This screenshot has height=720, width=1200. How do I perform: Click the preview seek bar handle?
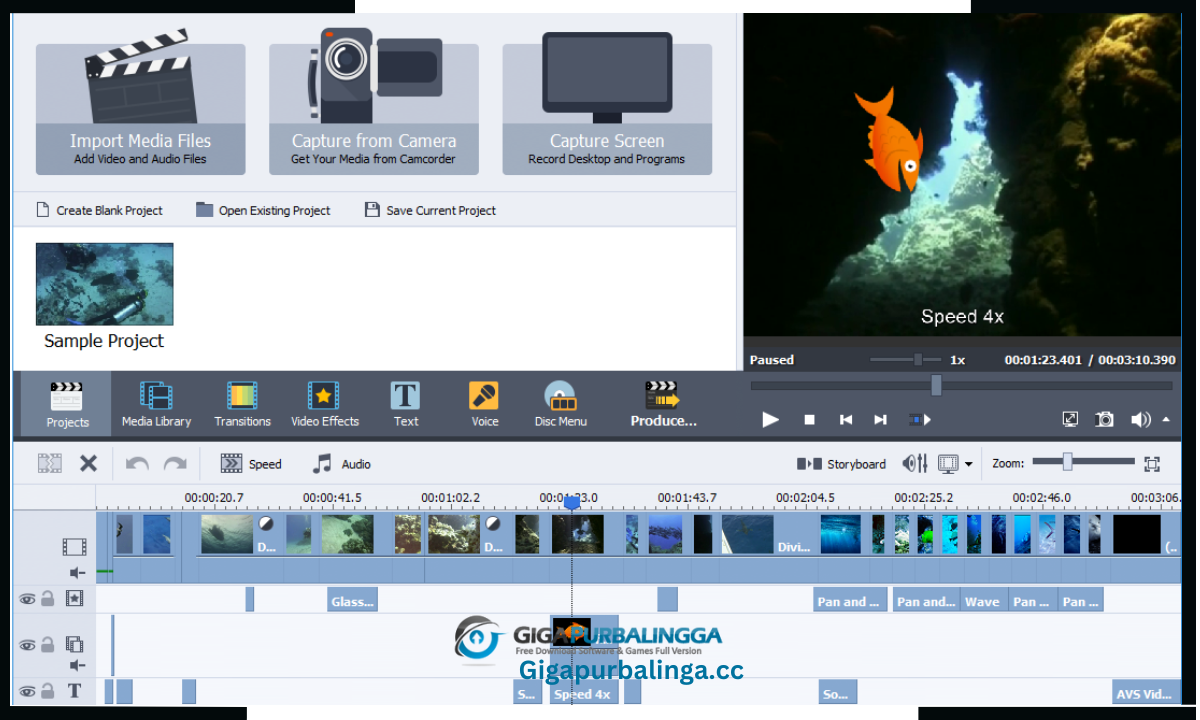[936, 385]
